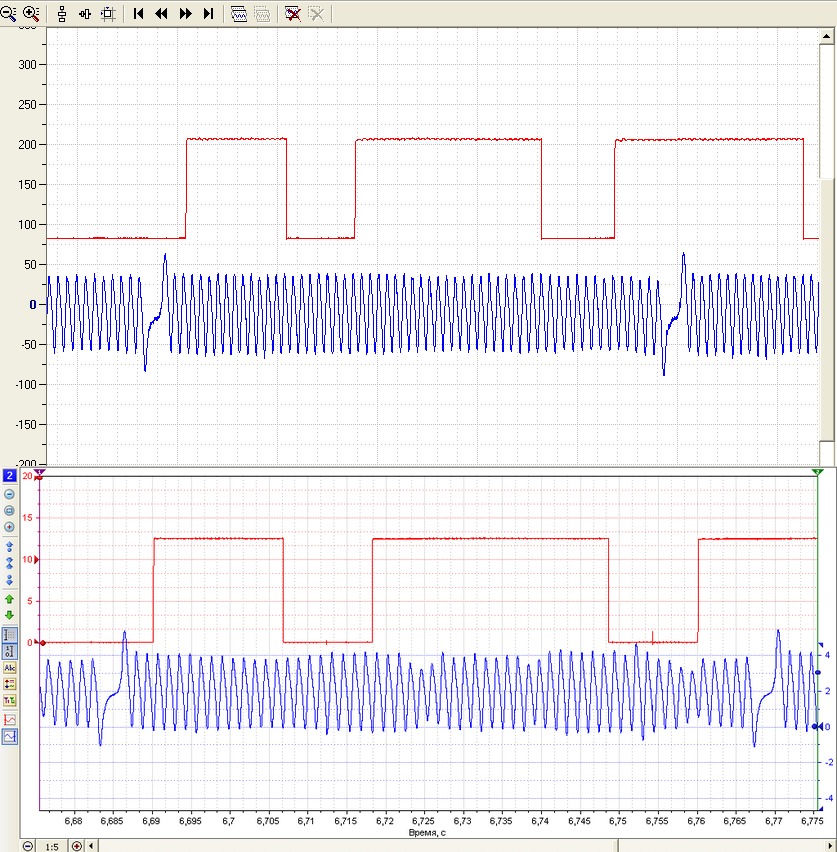Click the green up arrow
The width and height of the screenshot is (837, 852).
pos(9,599)
